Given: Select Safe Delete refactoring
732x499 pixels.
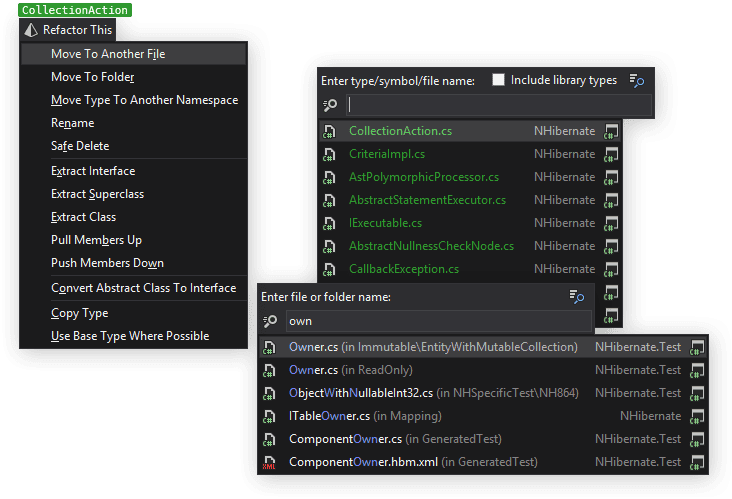Looking at the screenshot, I should (134, 146).
